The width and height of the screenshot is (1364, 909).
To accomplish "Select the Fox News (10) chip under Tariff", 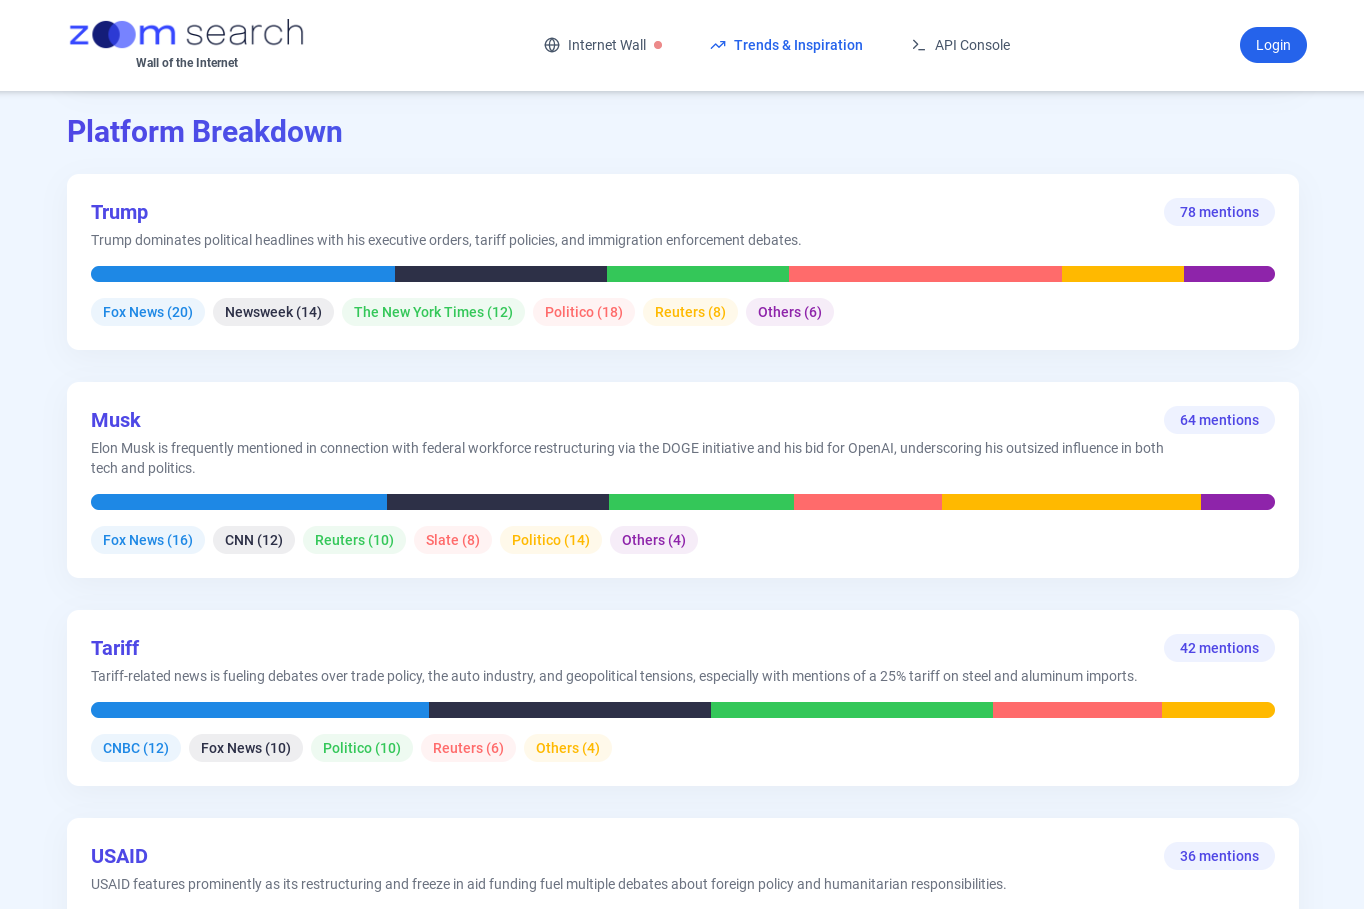I will (x=246, y=748).
